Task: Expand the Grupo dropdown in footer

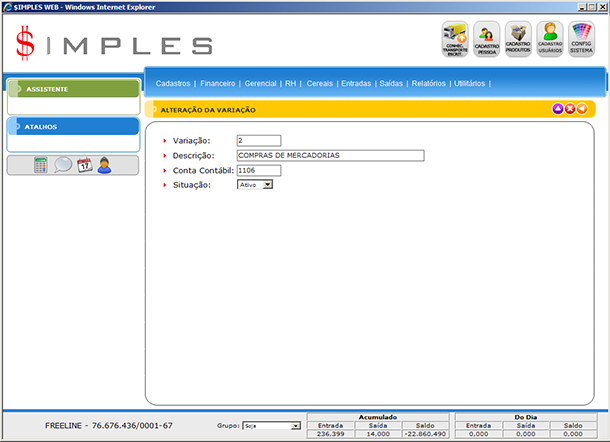Action: [x=295, y=426]
